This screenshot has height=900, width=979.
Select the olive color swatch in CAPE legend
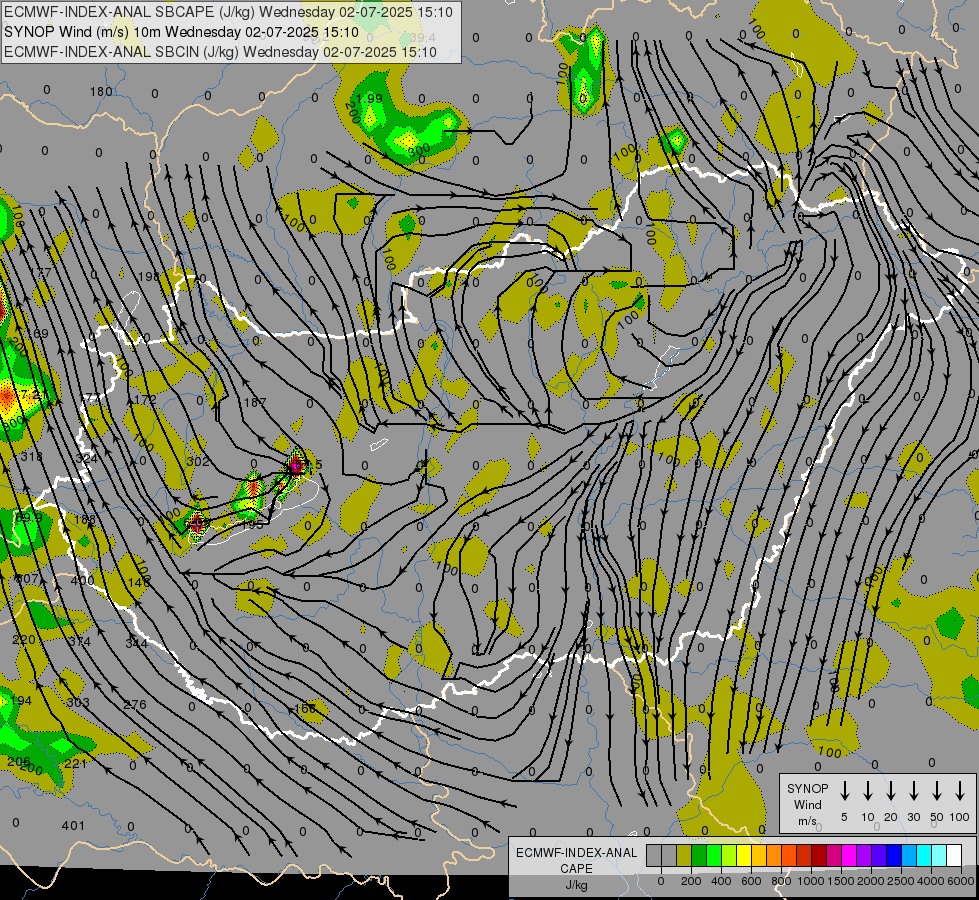tap(684, 856)
